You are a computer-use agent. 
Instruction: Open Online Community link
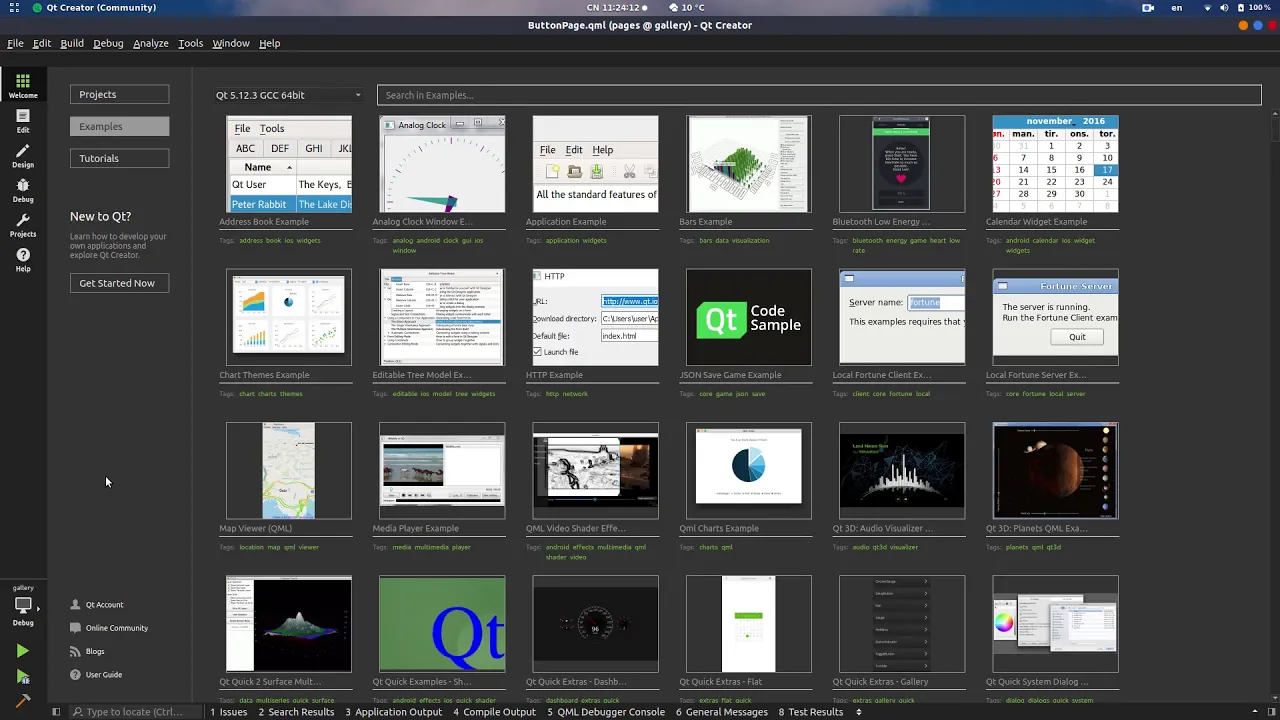click(x=117, y=628)
